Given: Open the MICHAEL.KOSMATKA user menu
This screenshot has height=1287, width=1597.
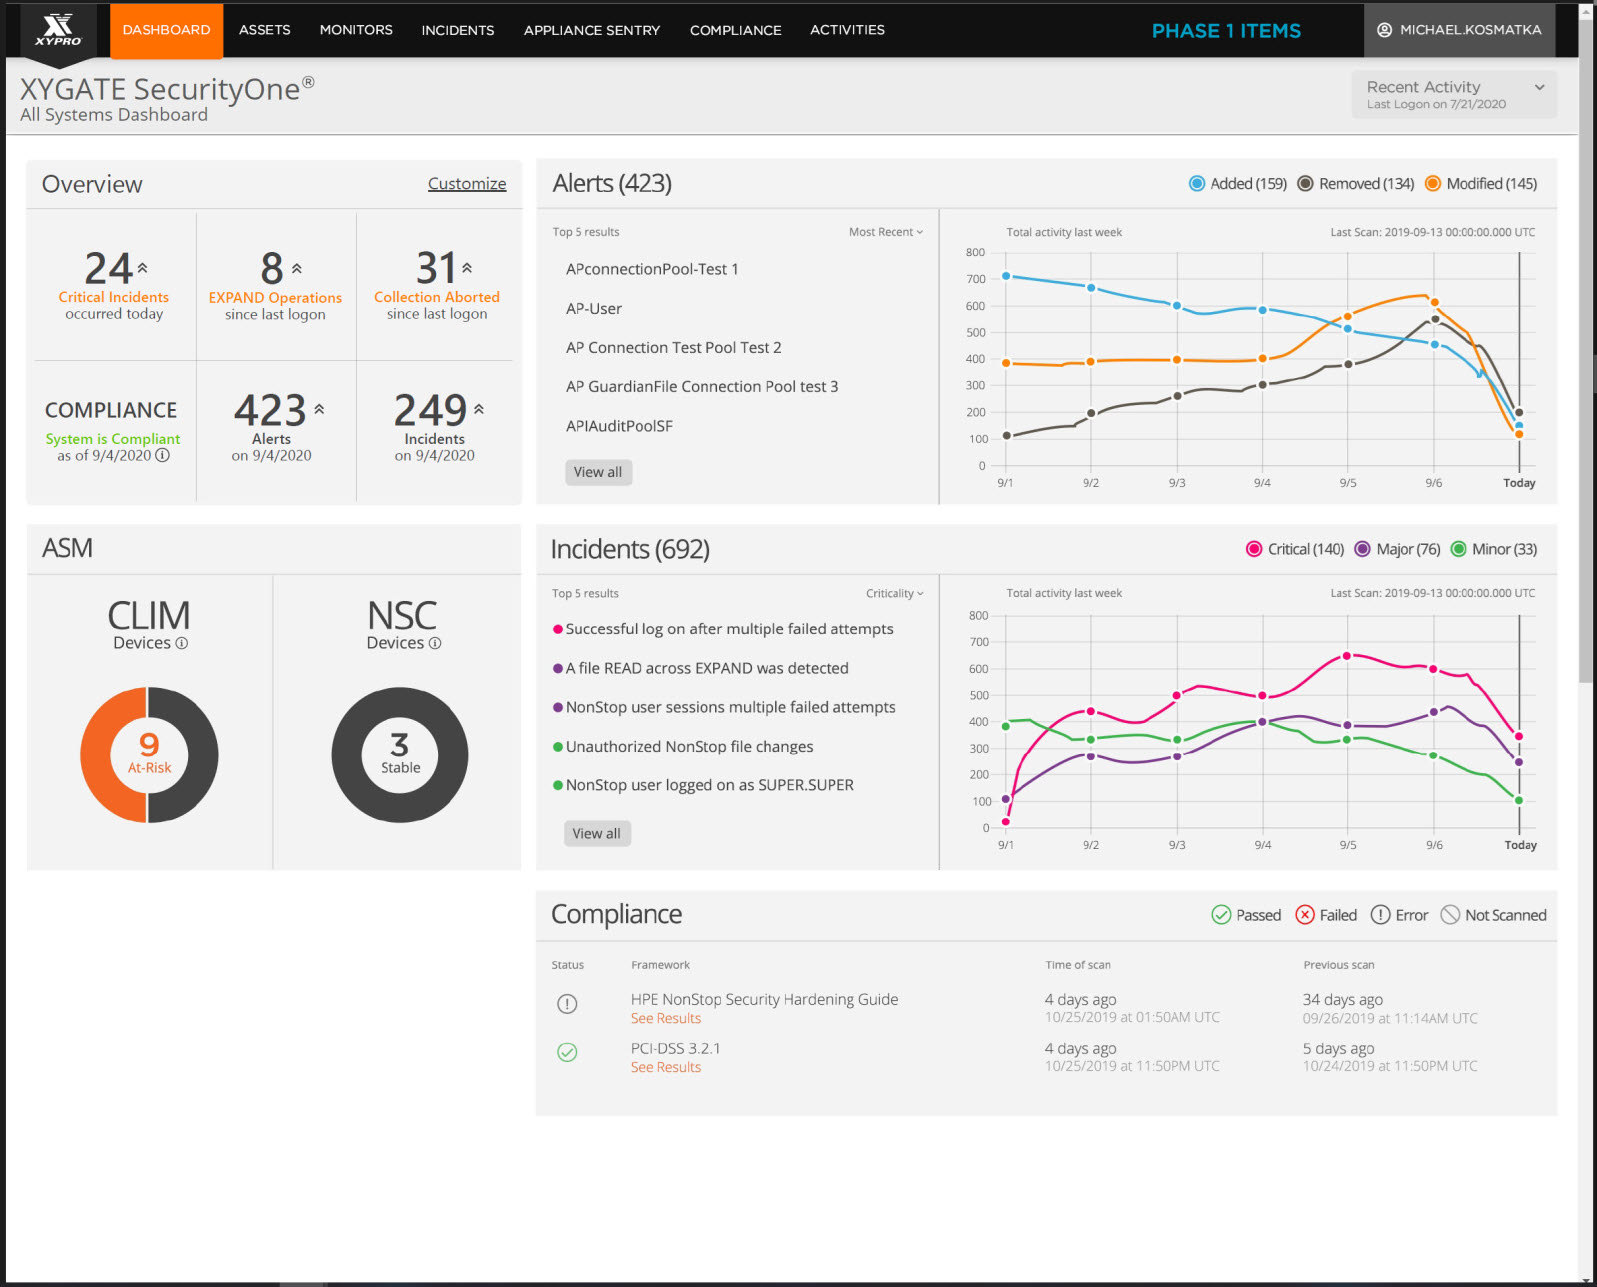Looking at the screenshot, I should [x=1459, y=30].
